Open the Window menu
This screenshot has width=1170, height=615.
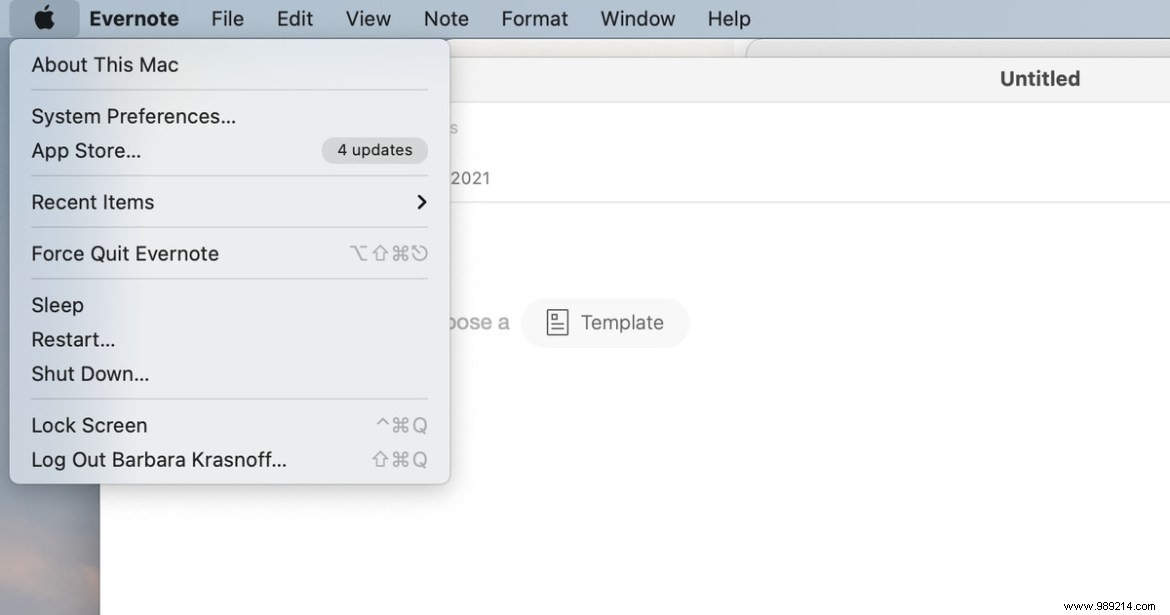pyautogui.click(x=637, y=18)
